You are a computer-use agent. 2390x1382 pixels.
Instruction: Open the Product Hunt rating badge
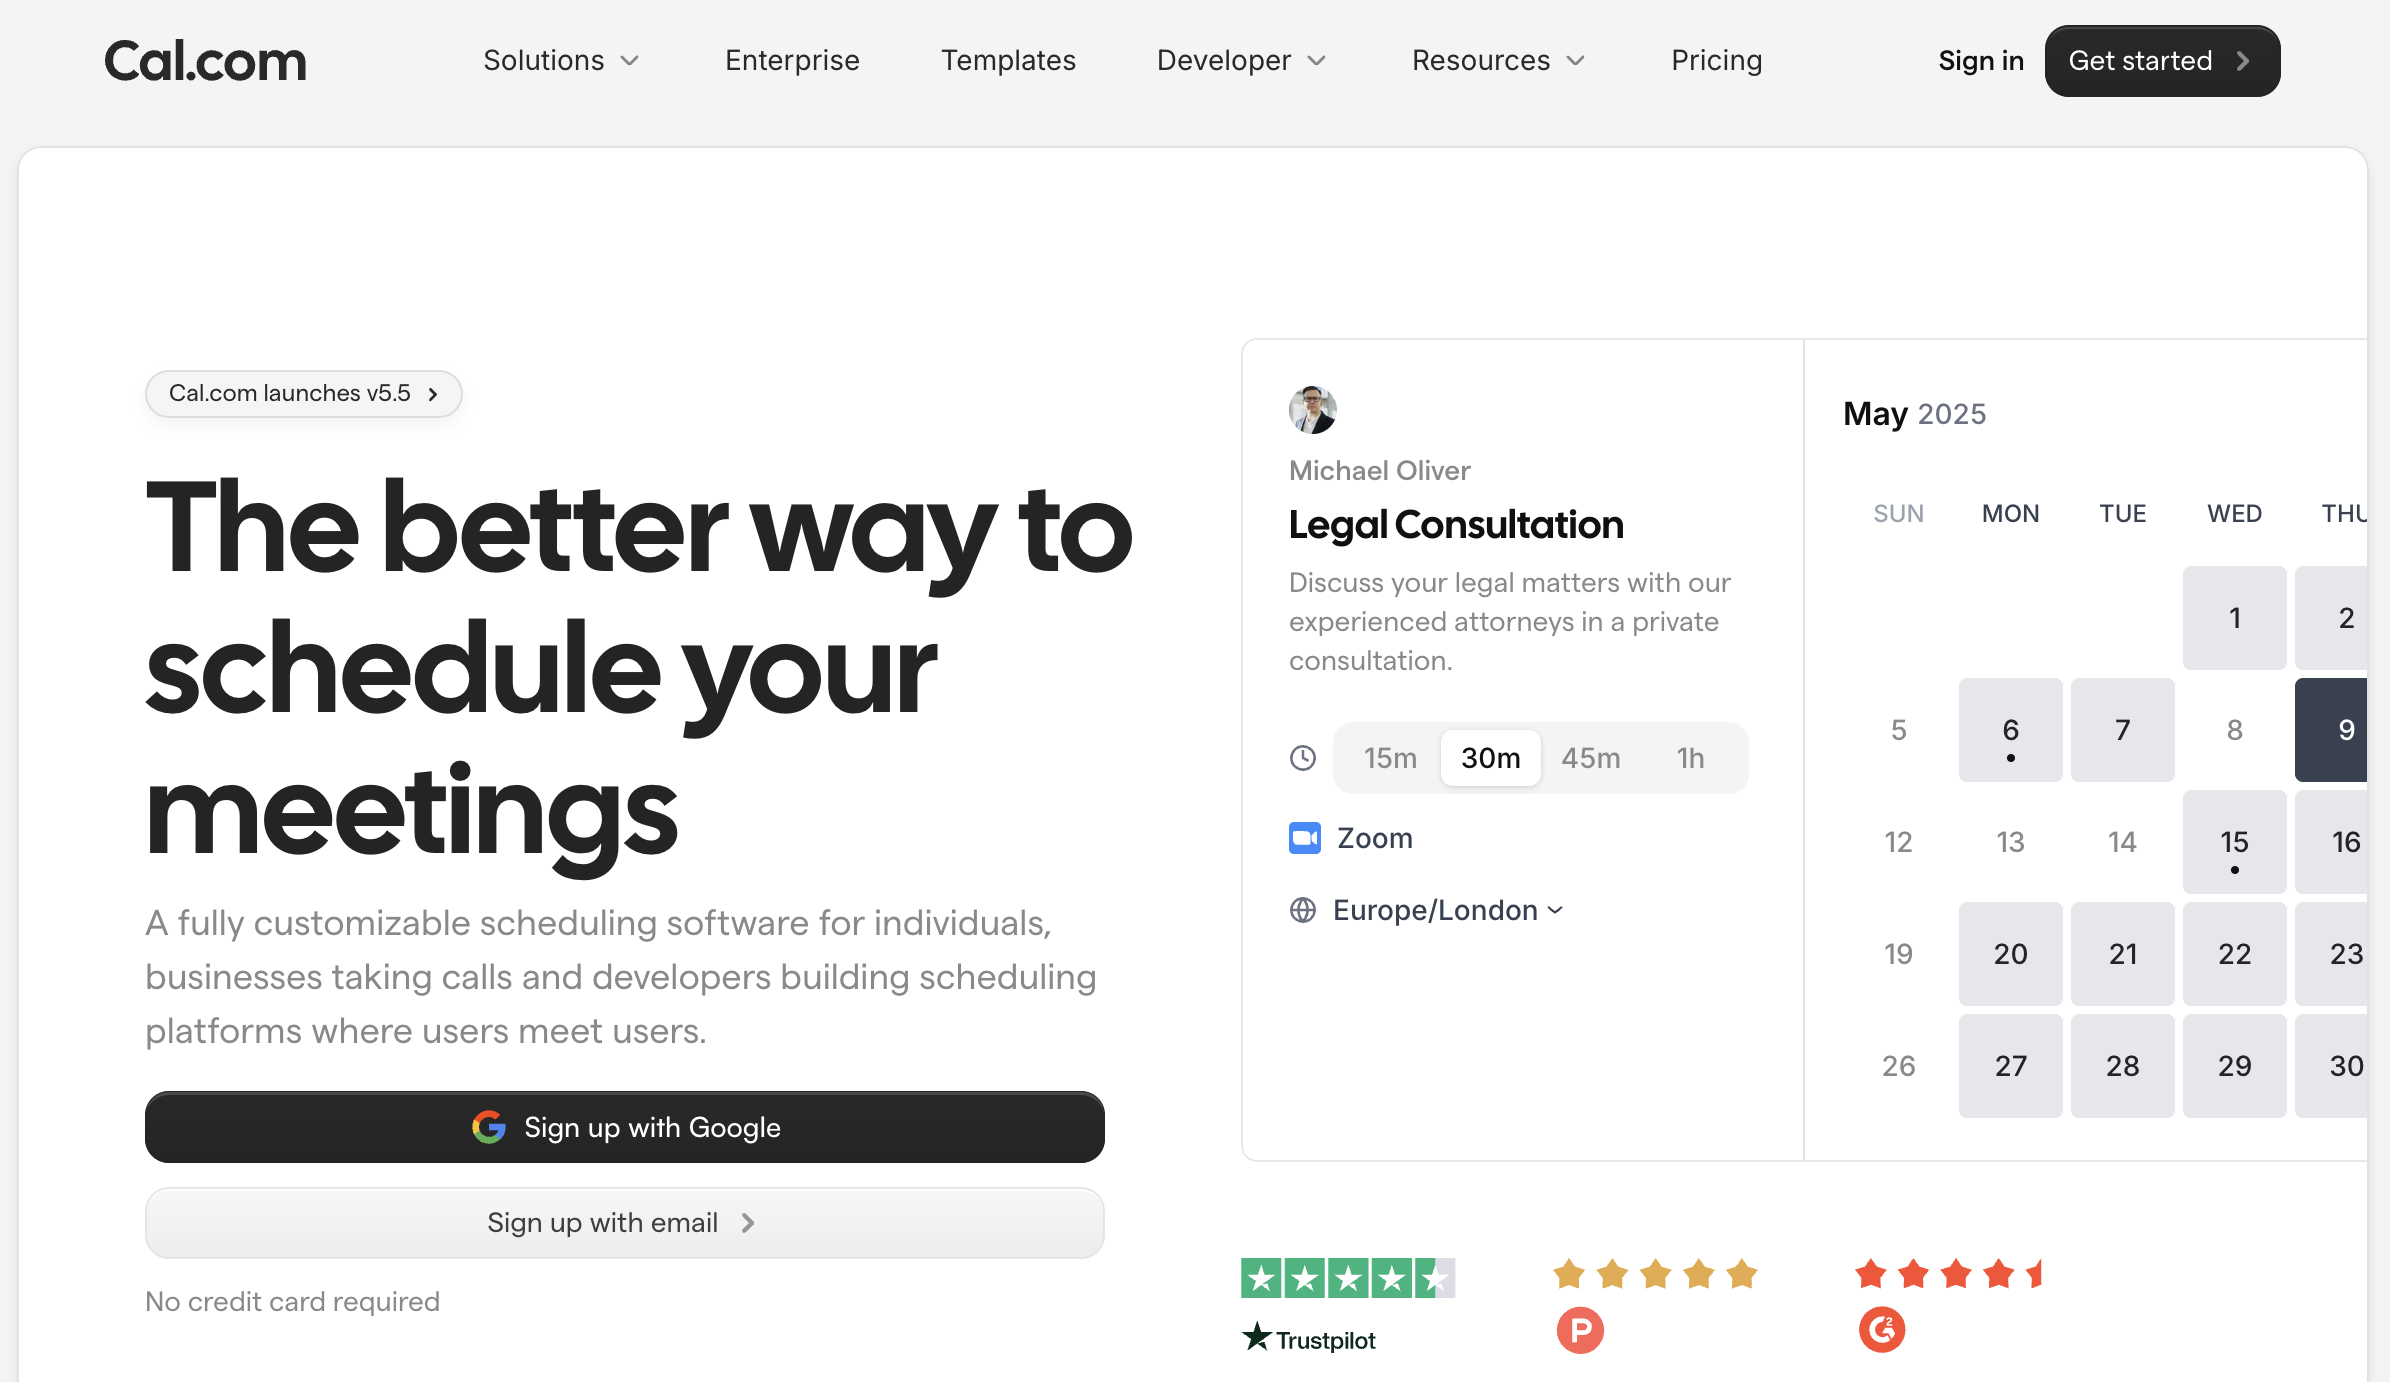coord(1655,1305)
